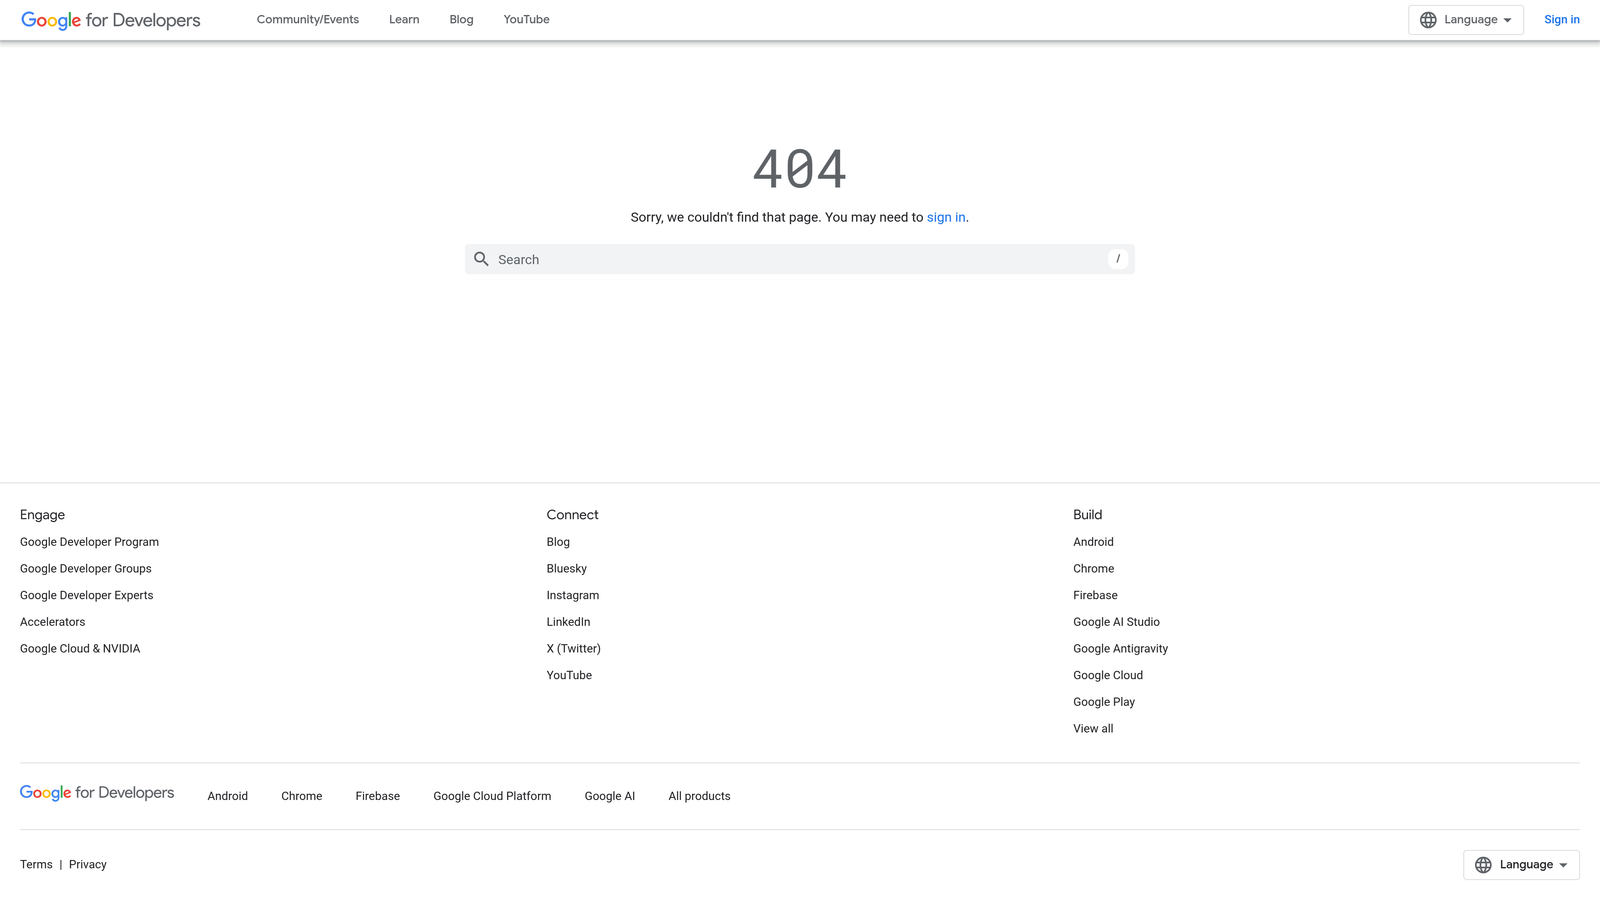Open YouTube under Connect section
1600x900 pixels.
[569, 676]
